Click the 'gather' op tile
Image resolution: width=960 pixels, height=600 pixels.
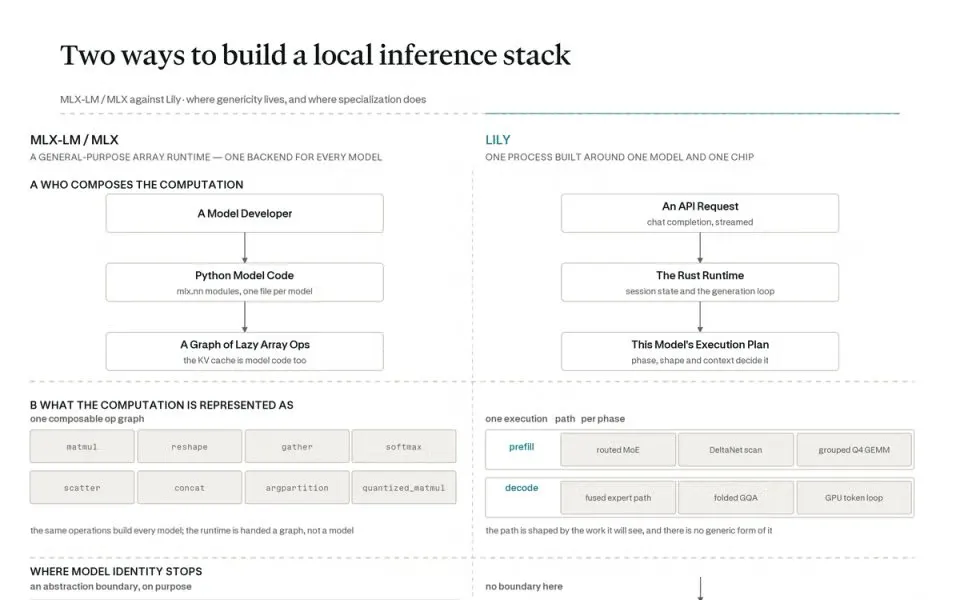pos(297,446)
